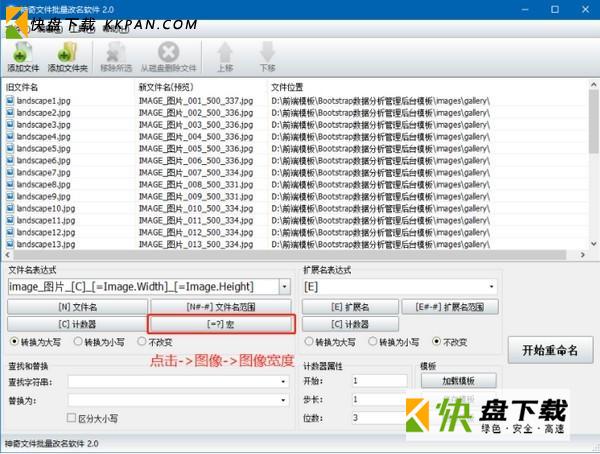Click the 文件位置 column header
600x454 pixels.
click(287, 87)
